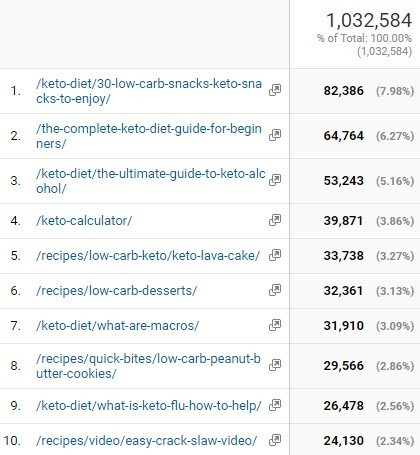Open external link icon for easy-crack-slaw-video page
Image resolution: width=420 pixels, height=455 pixels.
275,440
